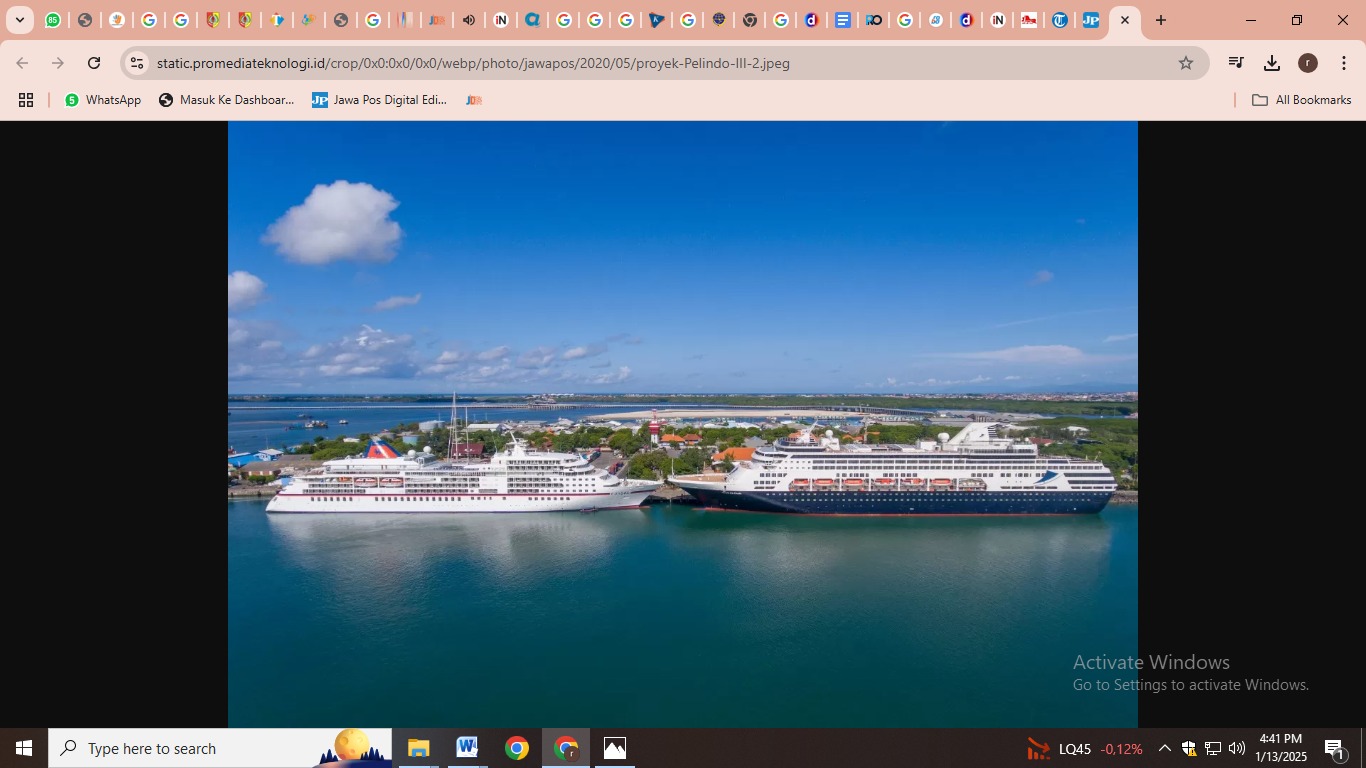Open network status tray icon
The image size is (1366, 768).
1213,748
